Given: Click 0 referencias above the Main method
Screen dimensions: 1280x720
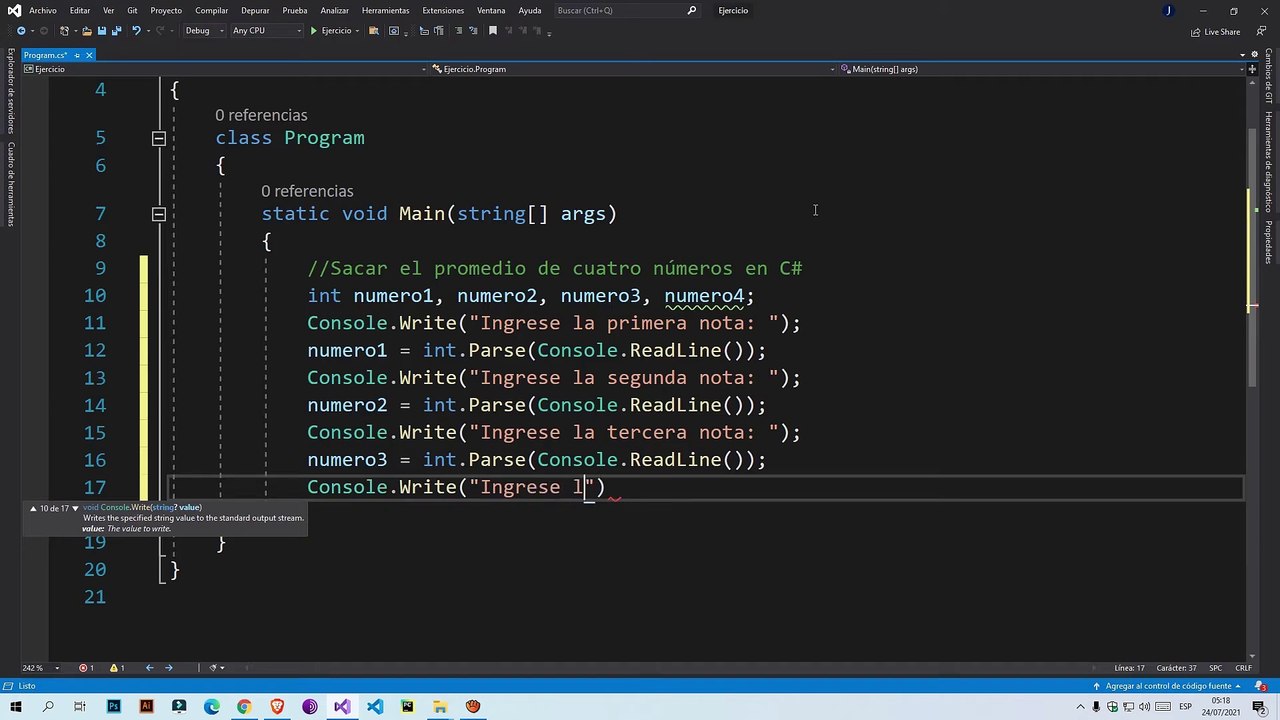Looking at the screenshot, I should click(x=307, y=191).
